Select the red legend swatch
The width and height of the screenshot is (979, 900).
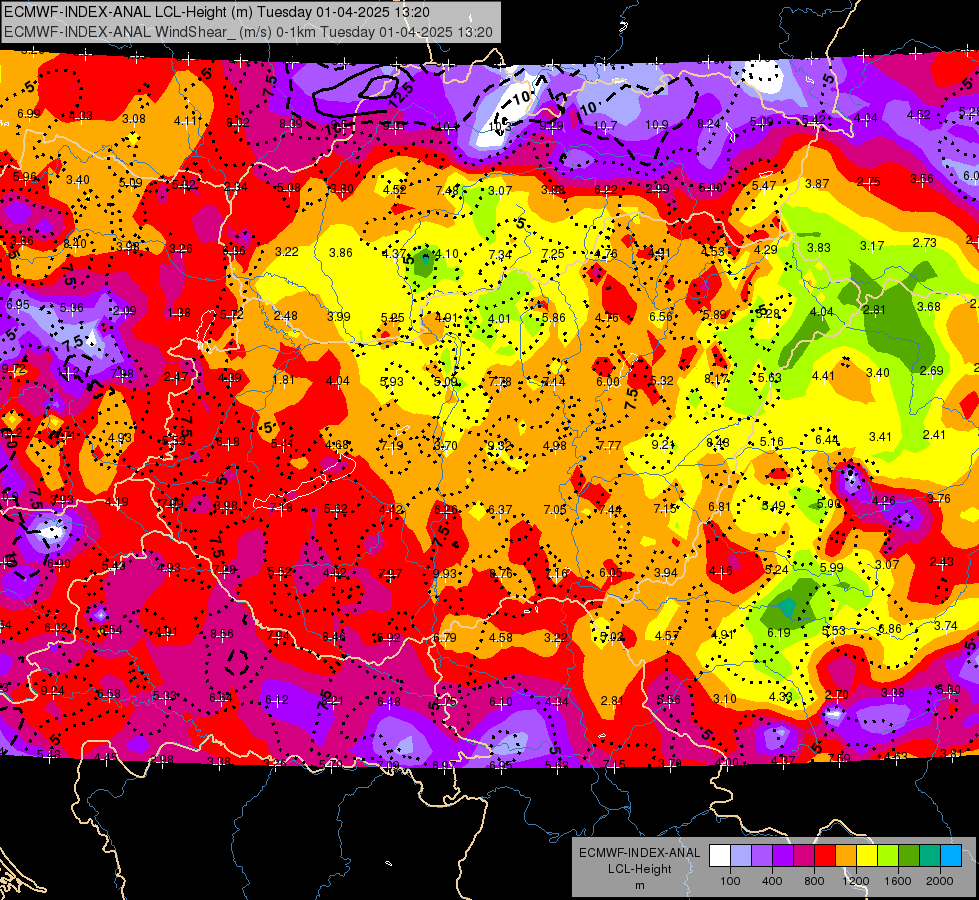click(x=825, y=856)
